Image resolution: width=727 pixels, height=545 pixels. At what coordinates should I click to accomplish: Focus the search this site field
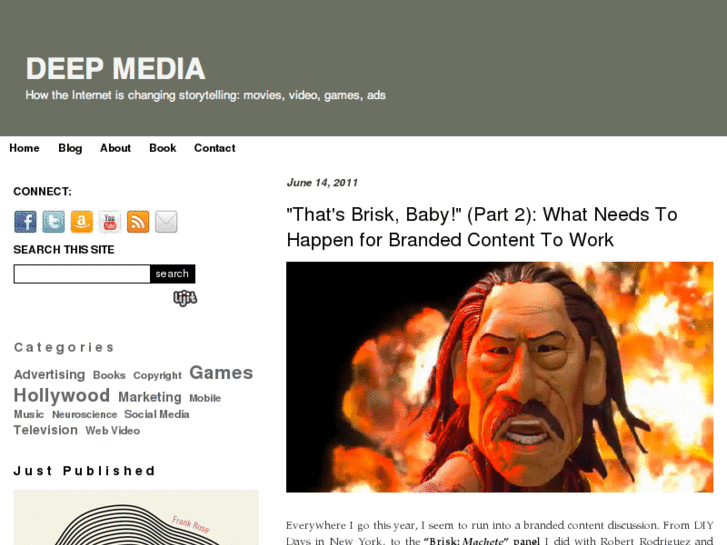pos(82,274)
